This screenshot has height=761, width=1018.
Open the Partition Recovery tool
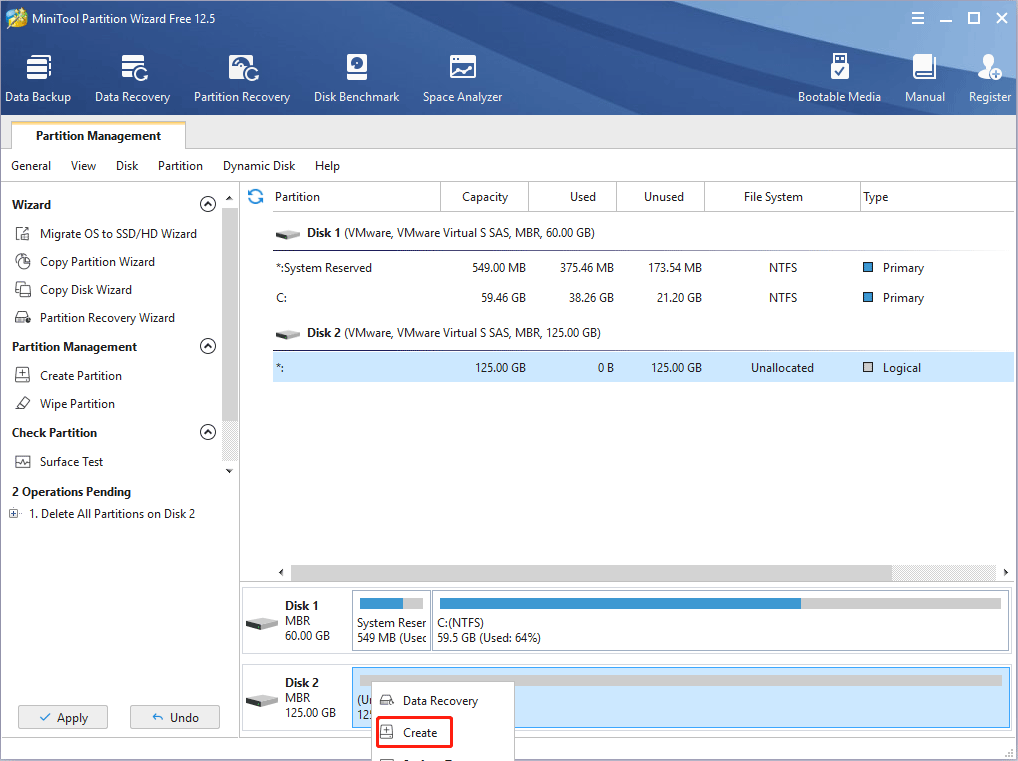(242, 79)
